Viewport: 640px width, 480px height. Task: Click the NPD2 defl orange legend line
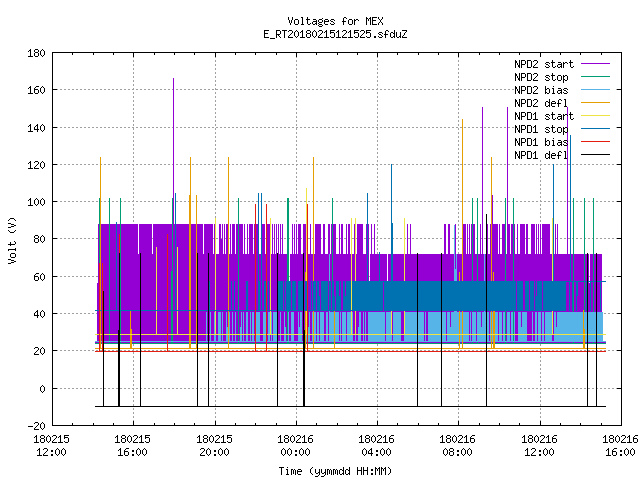click(x=595, y=103)
